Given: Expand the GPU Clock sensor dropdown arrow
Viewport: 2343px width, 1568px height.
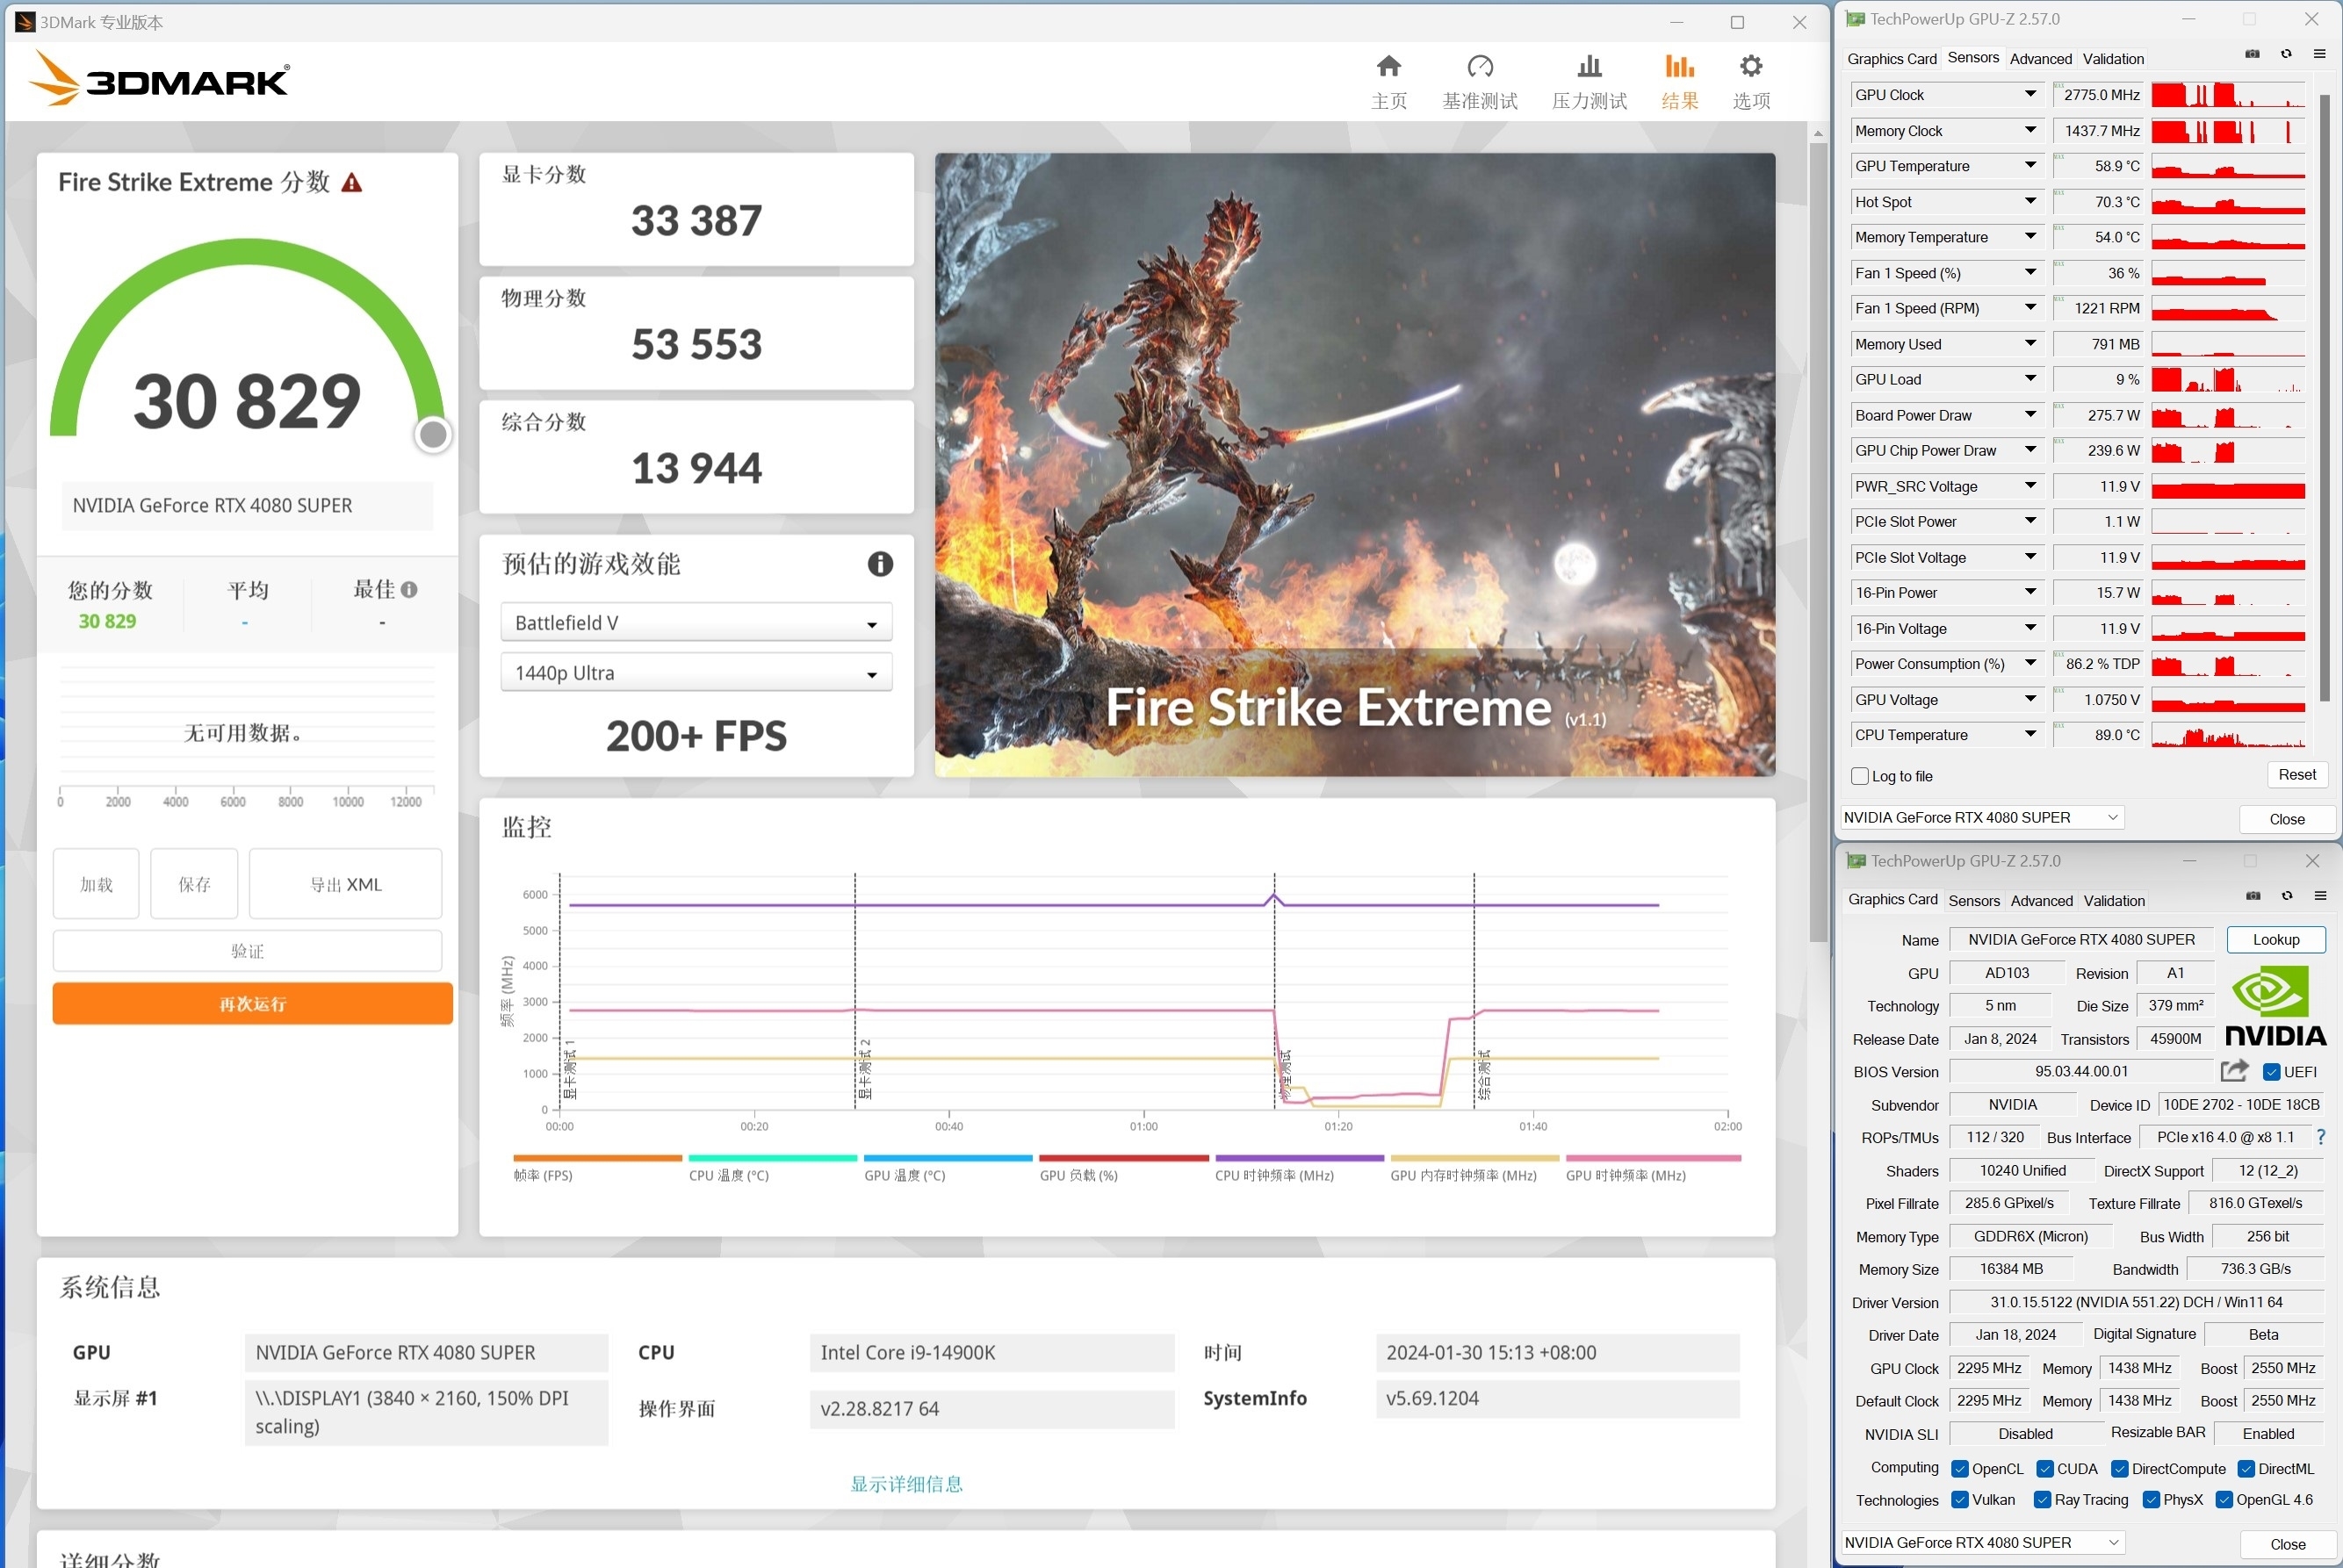Looking at the screenshot, I should tap(2030, 94).
